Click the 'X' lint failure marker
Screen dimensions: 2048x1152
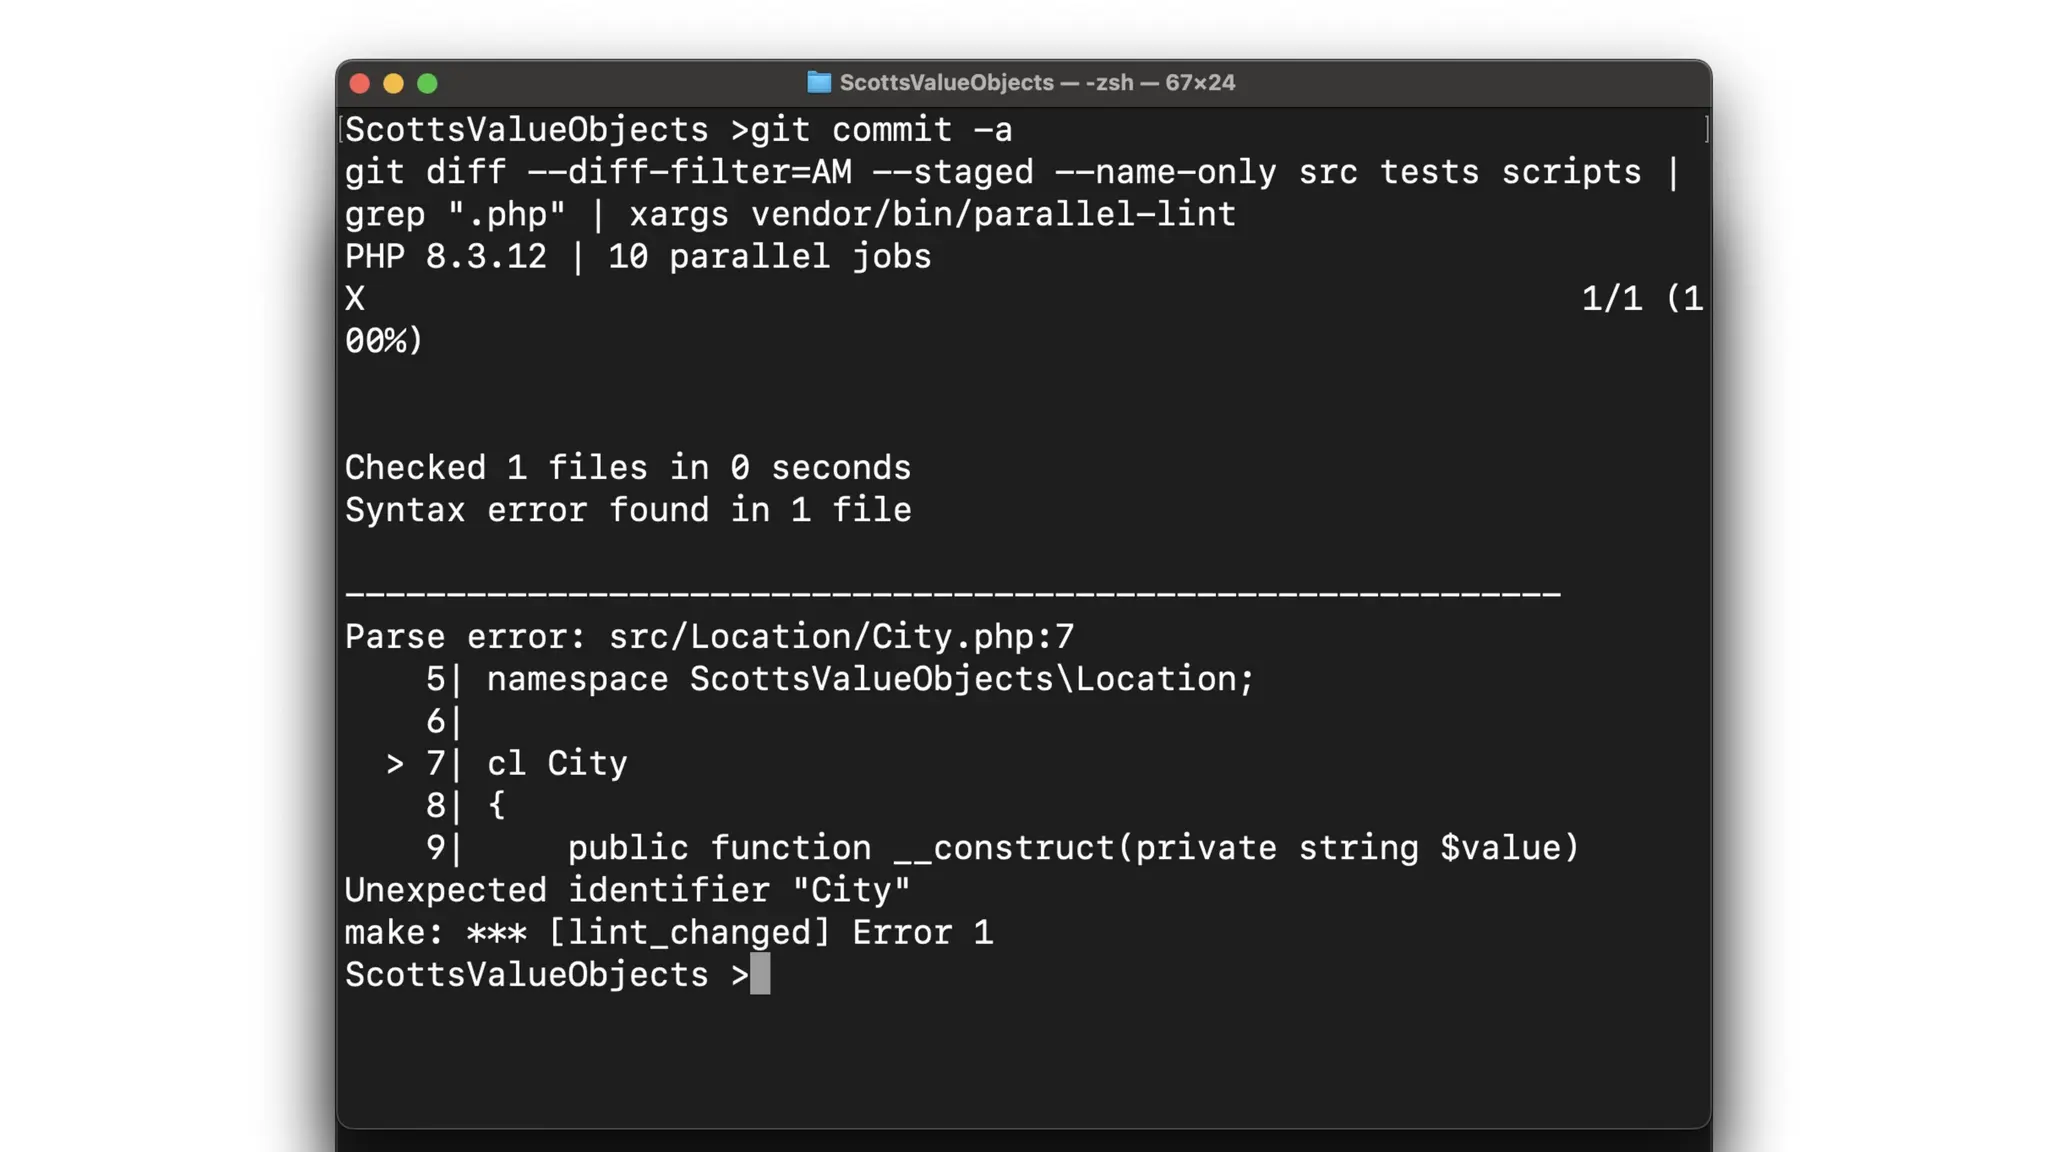click(x=355, y=299)
